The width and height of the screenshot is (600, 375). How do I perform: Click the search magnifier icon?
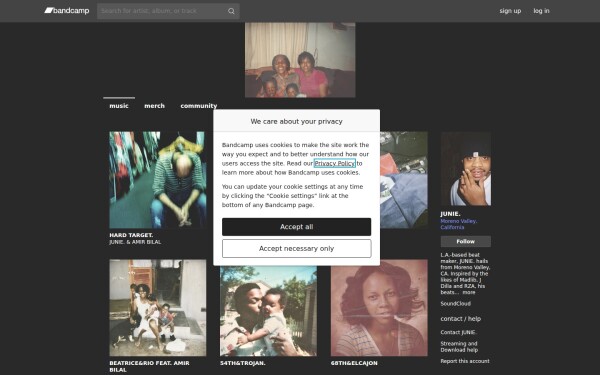[231, 11]
